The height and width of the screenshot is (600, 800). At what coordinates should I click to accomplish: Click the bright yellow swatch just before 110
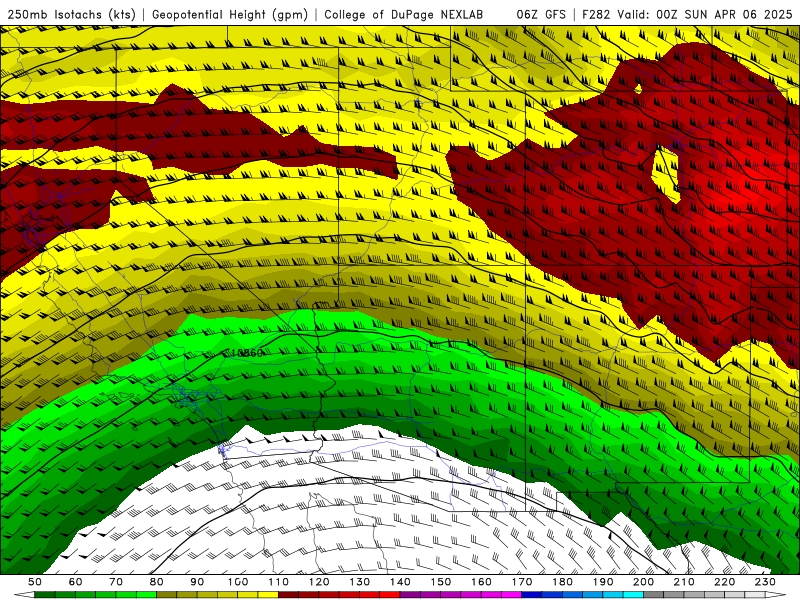coord(268,595)
